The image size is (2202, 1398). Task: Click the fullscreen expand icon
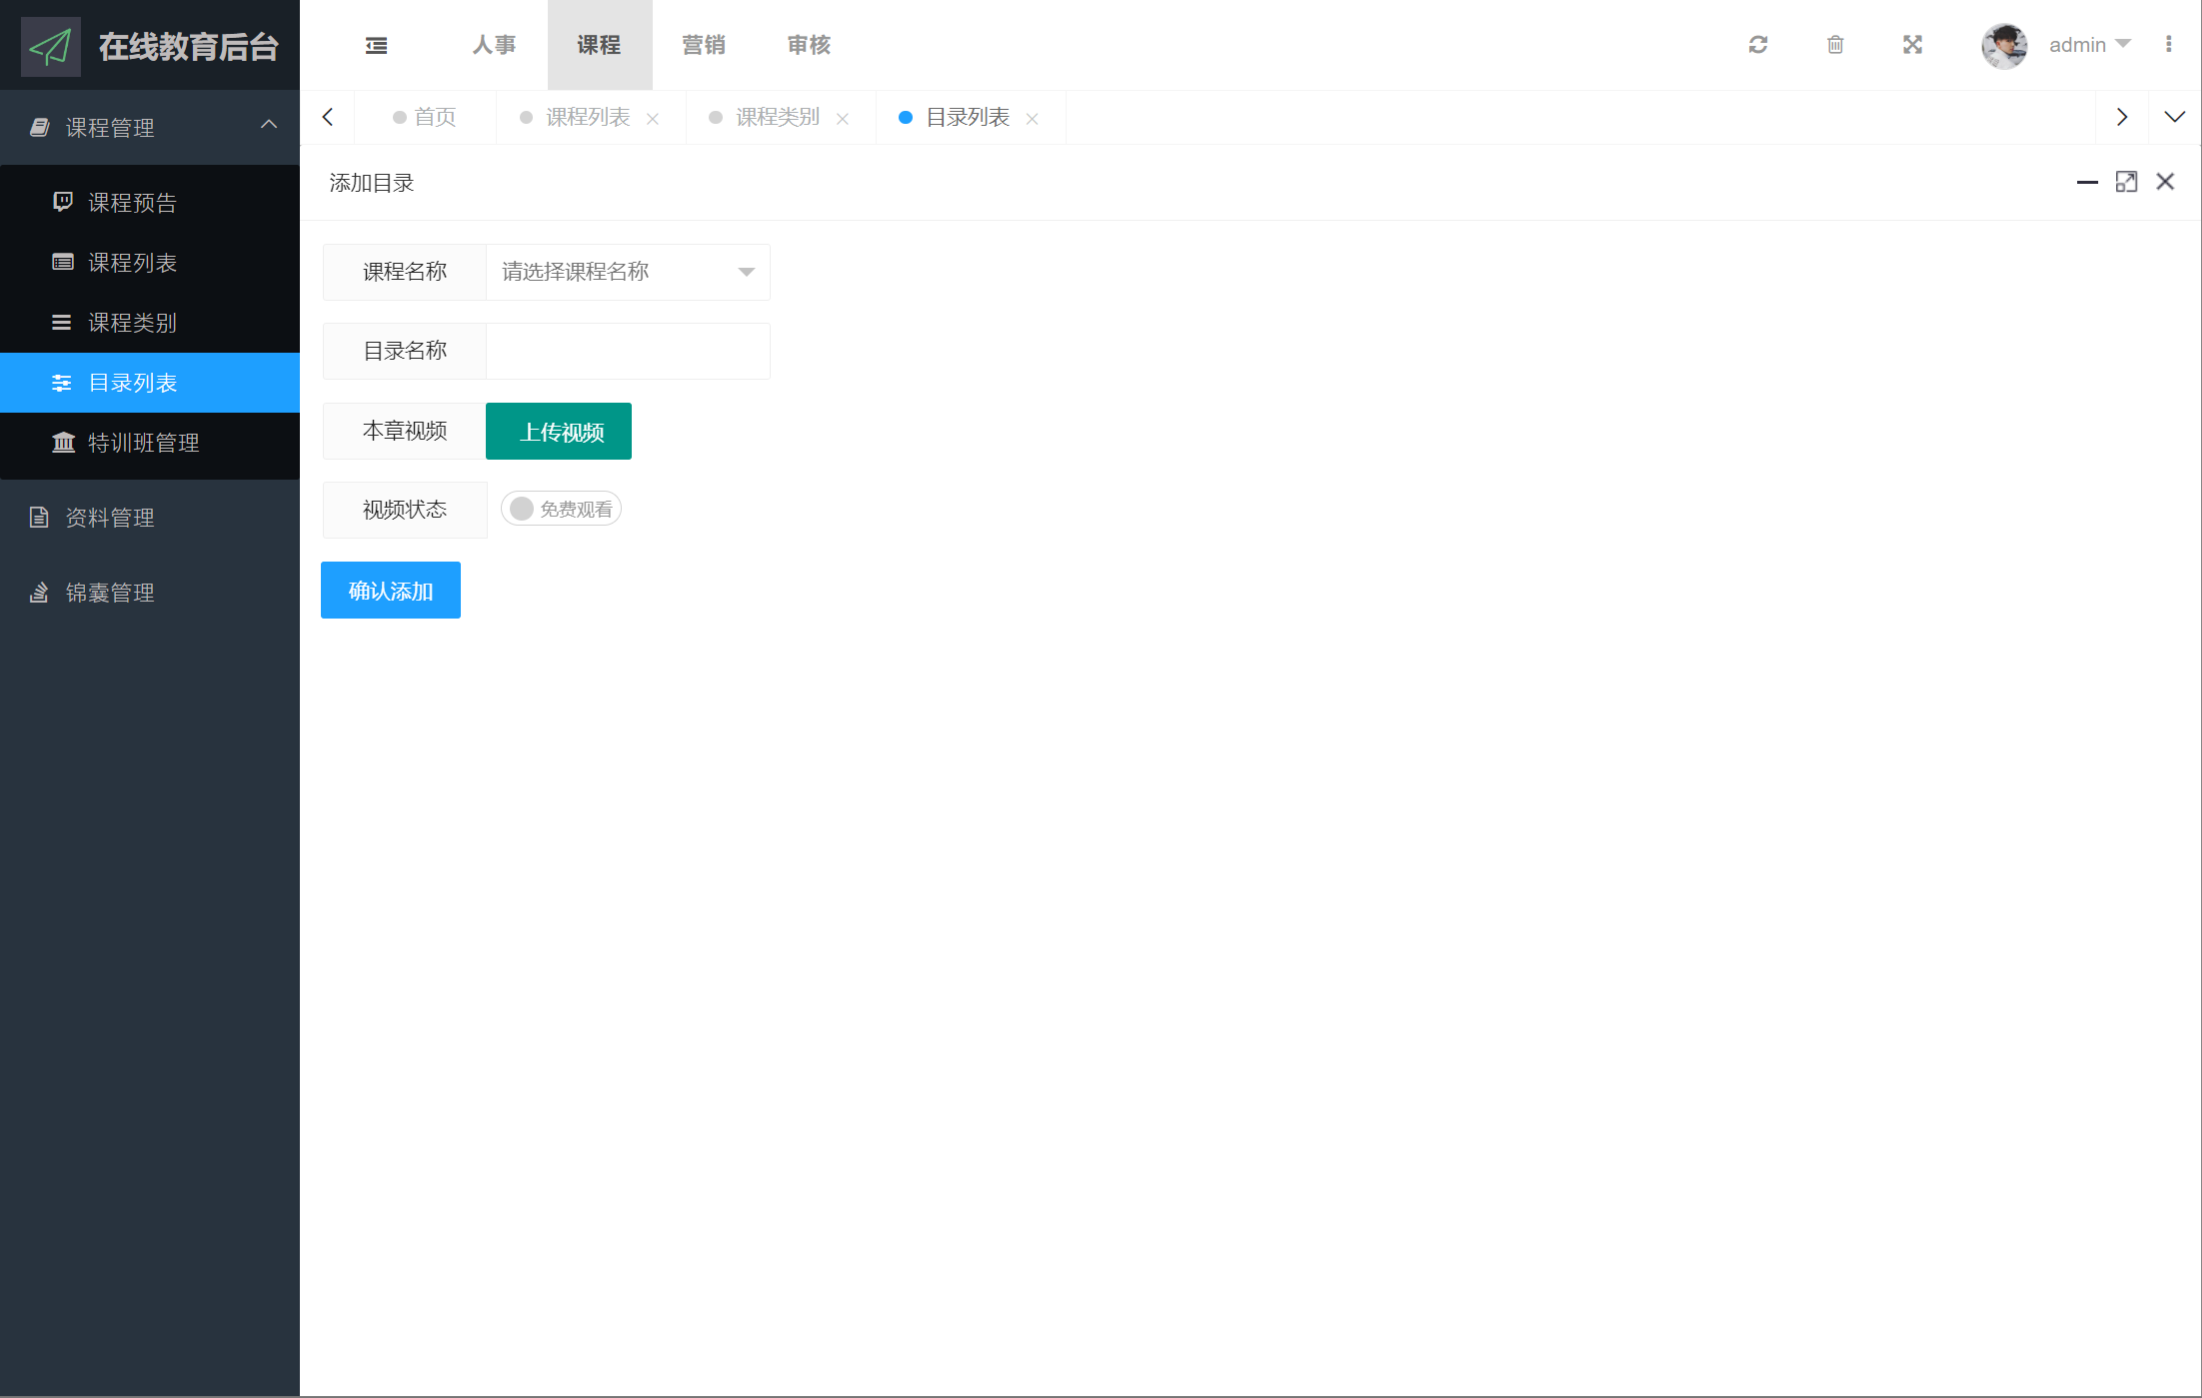[1912, 45]
